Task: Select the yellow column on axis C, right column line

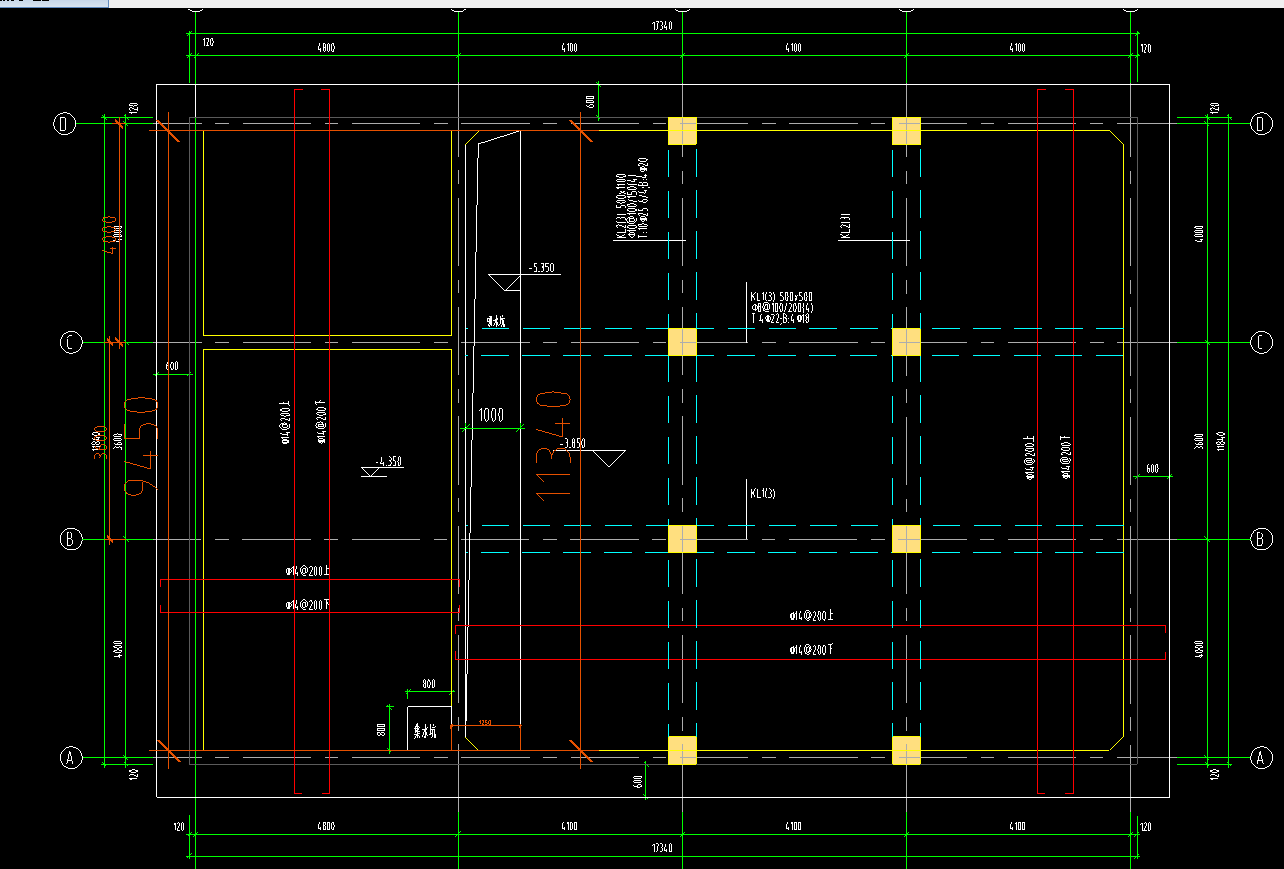Action: pyautogui.click(x=906, y=341)
